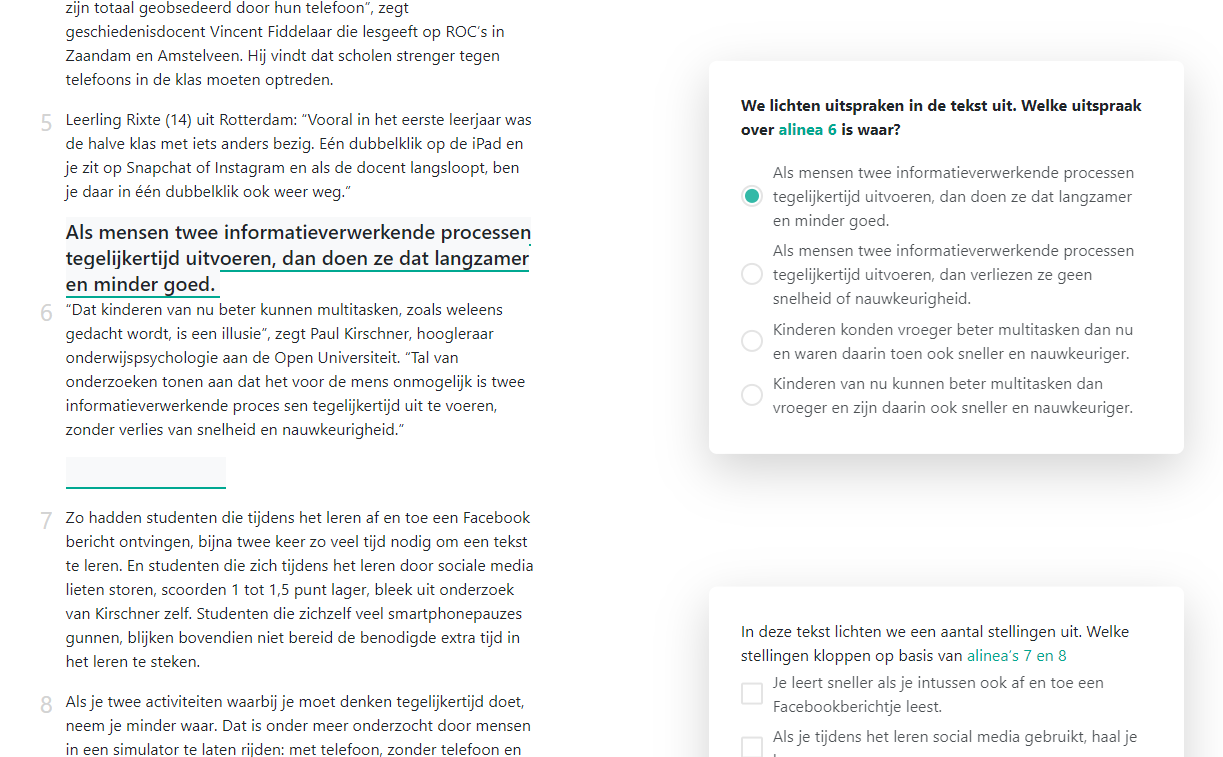Click the highlighted sentence about informatieverwerkende processen
The height and width of the screenshot is (757, 1223).
coord(297,256)
